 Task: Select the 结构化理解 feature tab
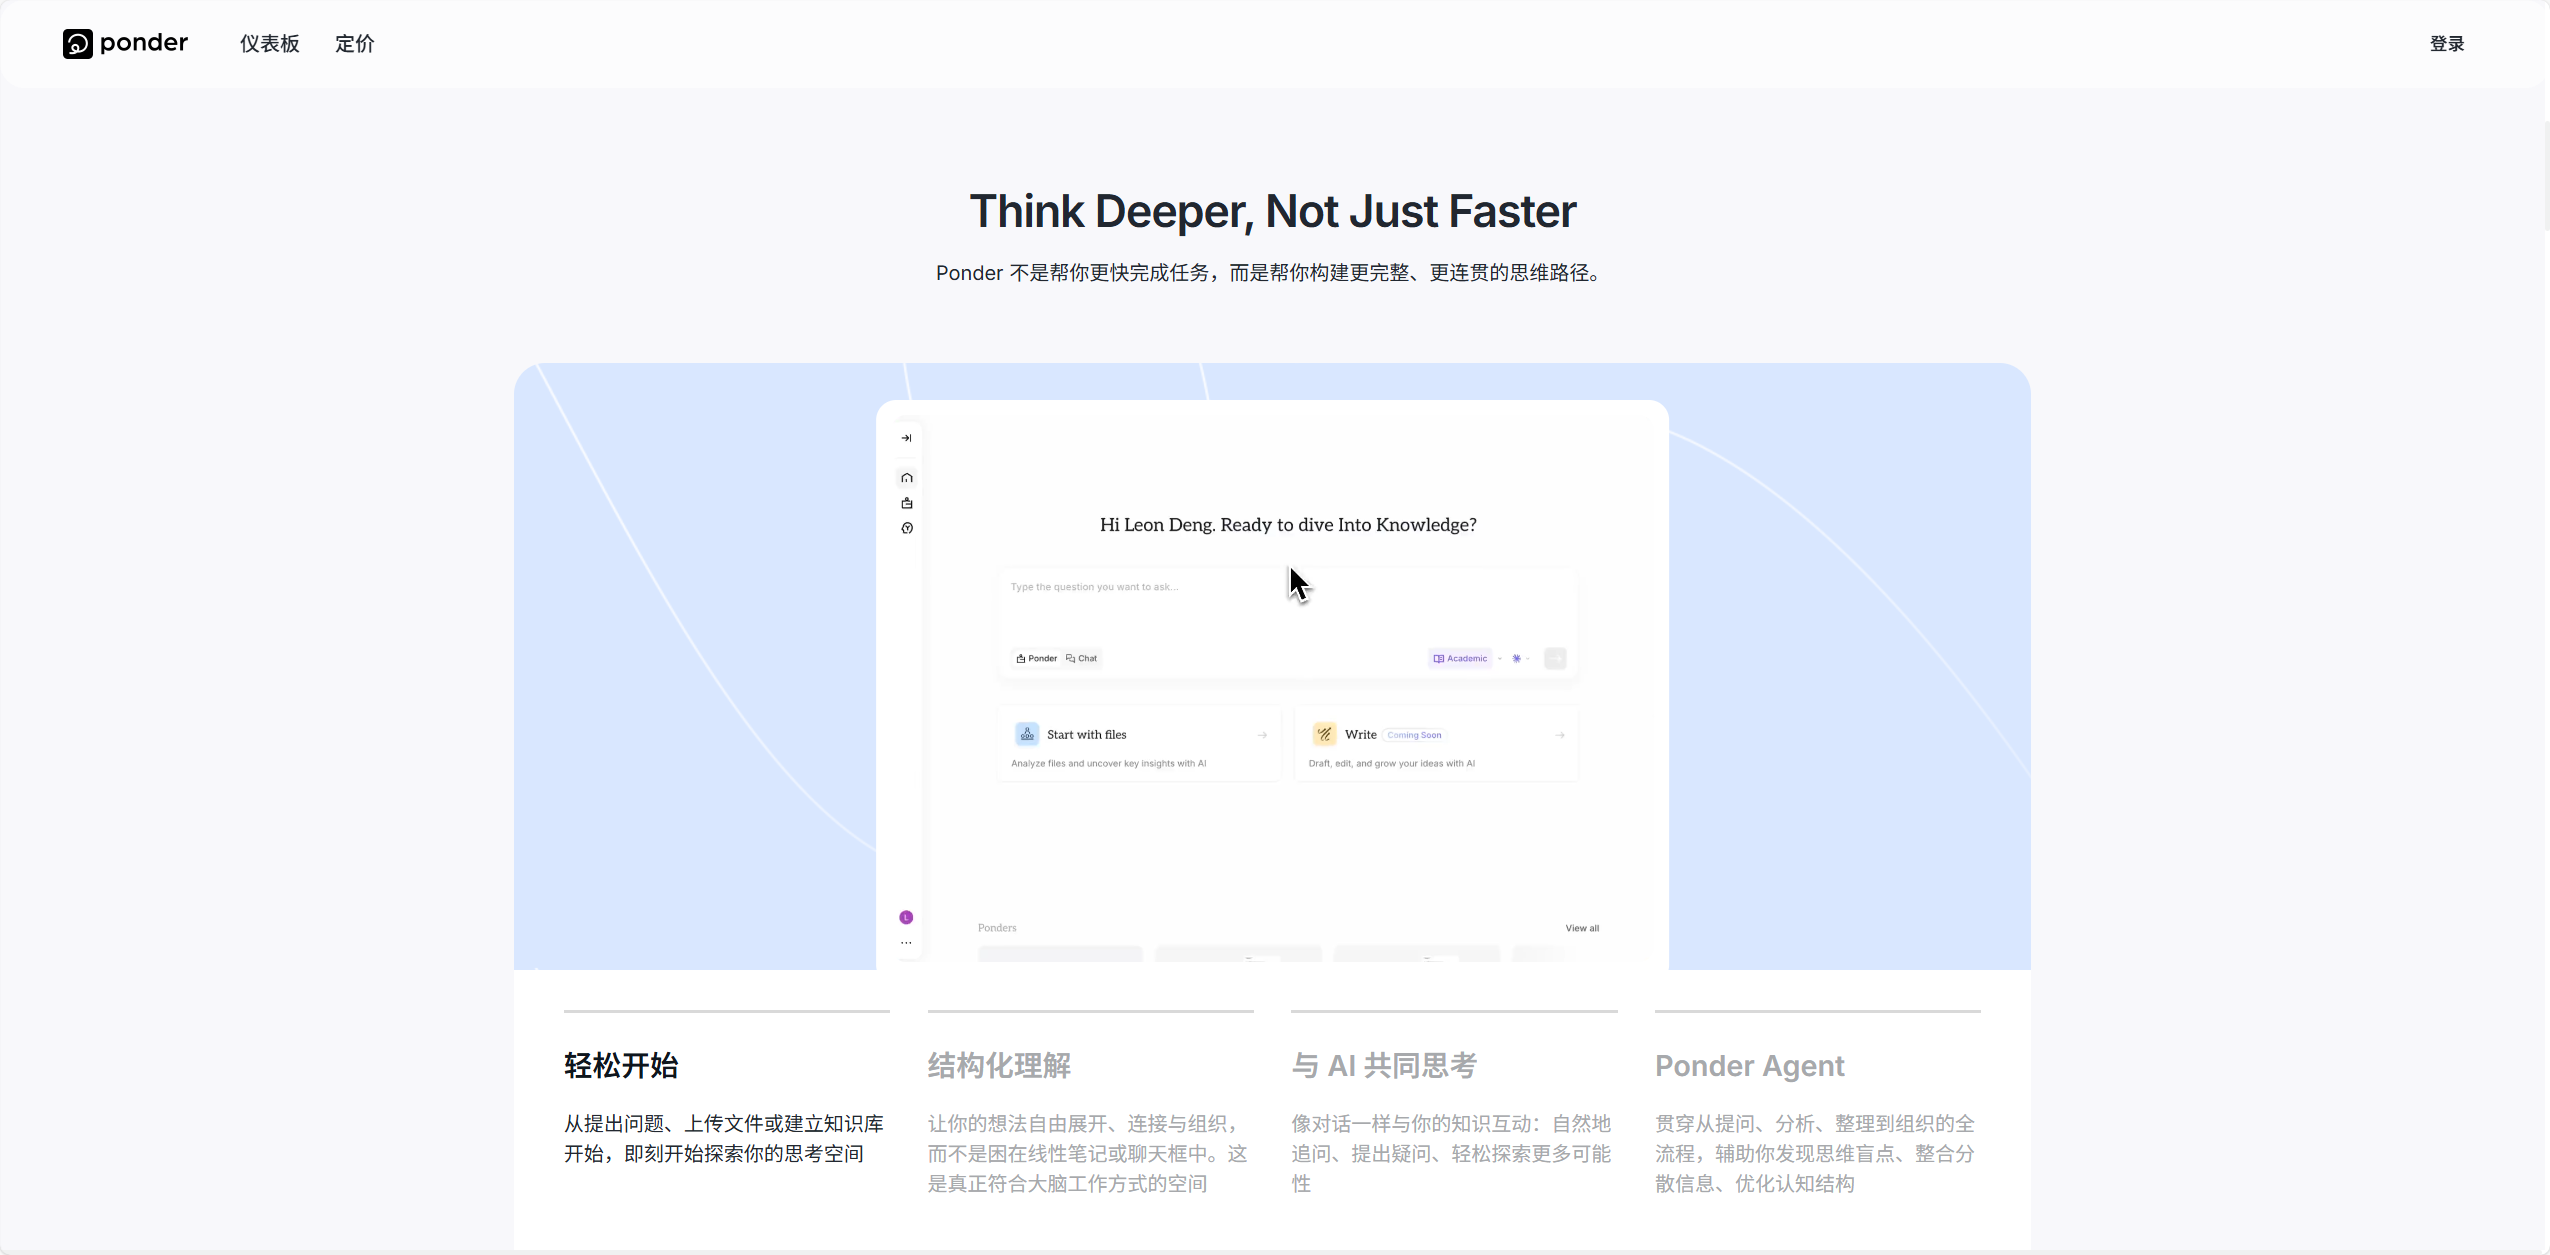click(x=1000, y=1066)
